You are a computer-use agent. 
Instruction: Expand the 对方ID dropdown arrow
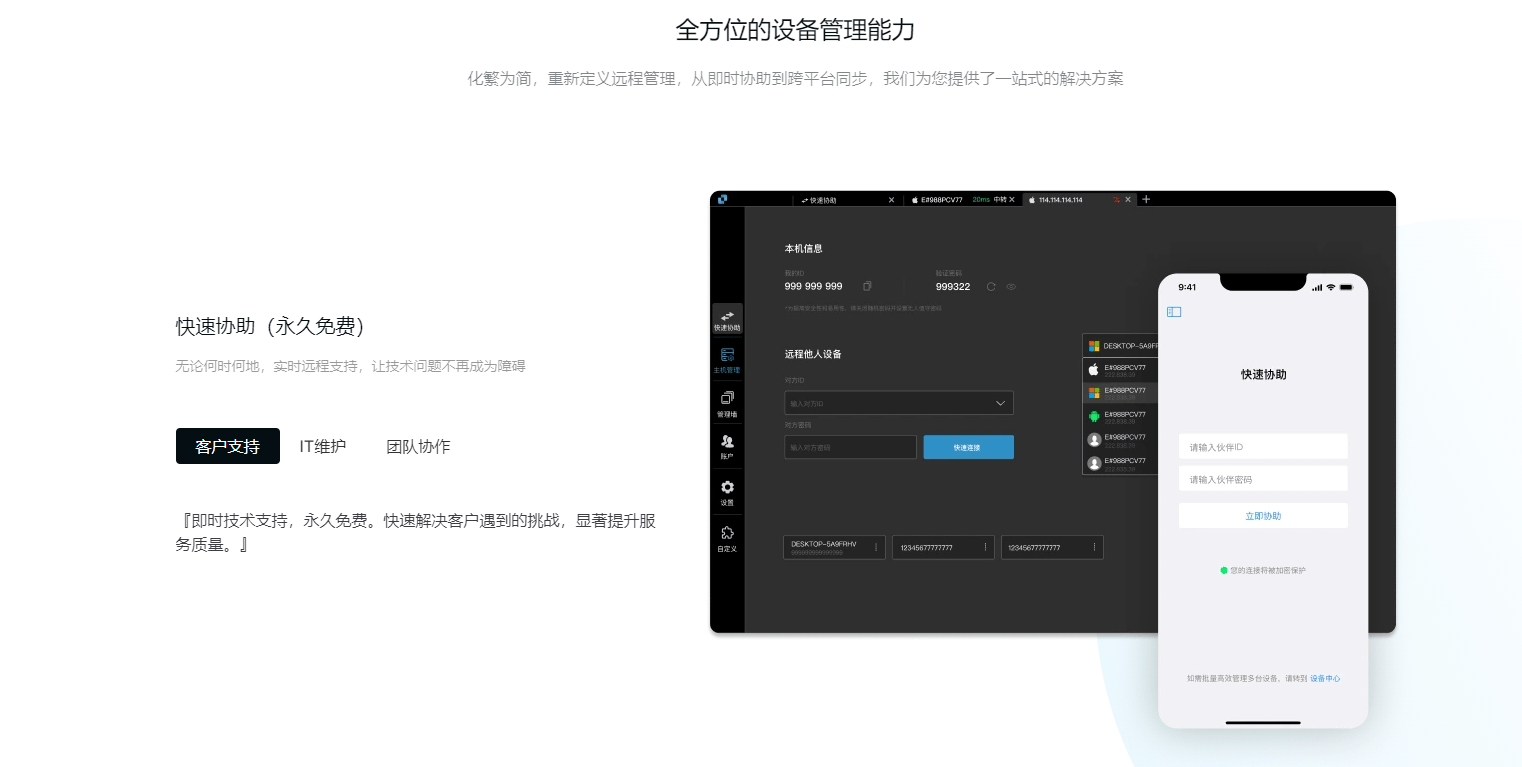1001,403
